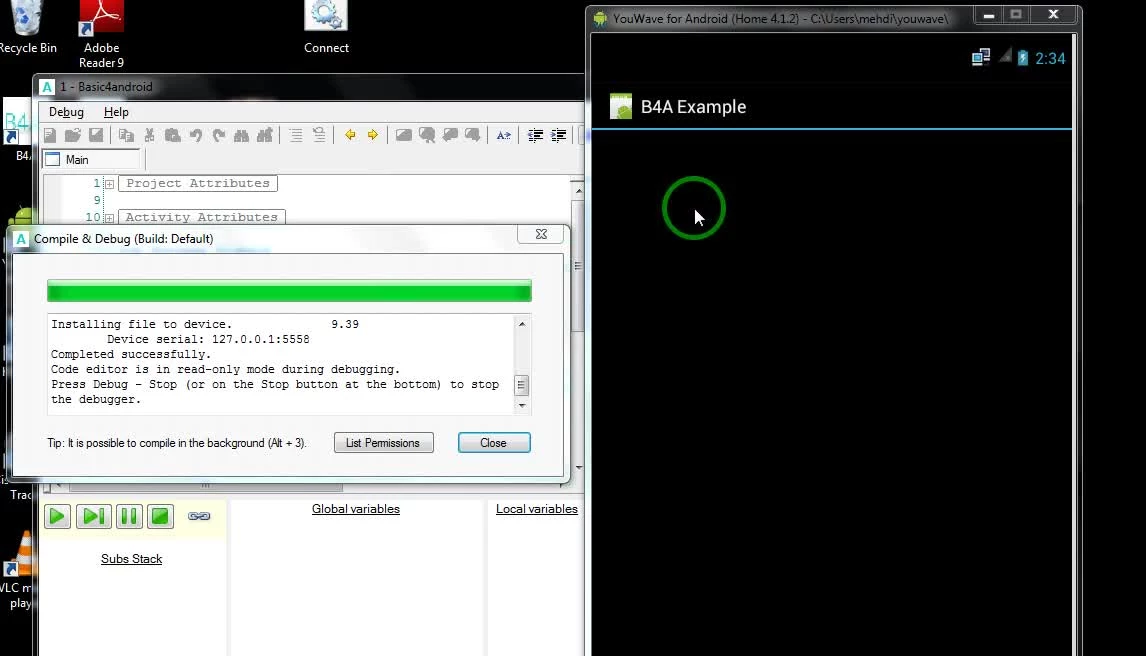Click the uncomment lines icon
Viewport: 1146px width, 656px height.
coord(319,135)
